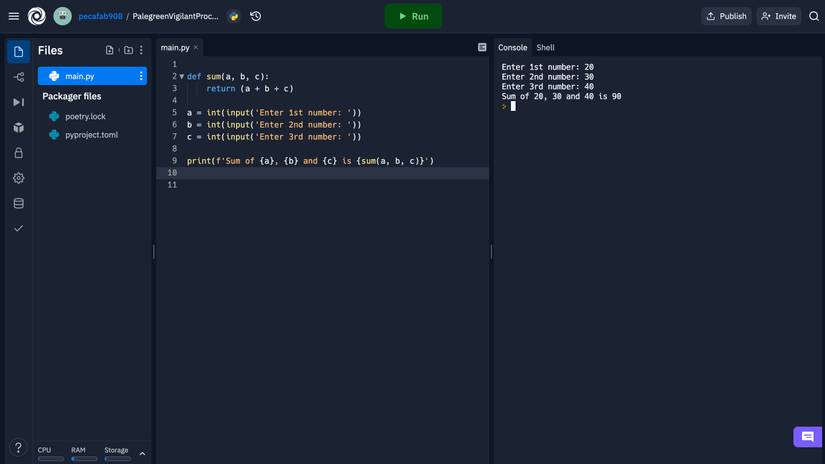Click the new file icon
The width and height of the screenshot is (825, 464).
(109, 50)
